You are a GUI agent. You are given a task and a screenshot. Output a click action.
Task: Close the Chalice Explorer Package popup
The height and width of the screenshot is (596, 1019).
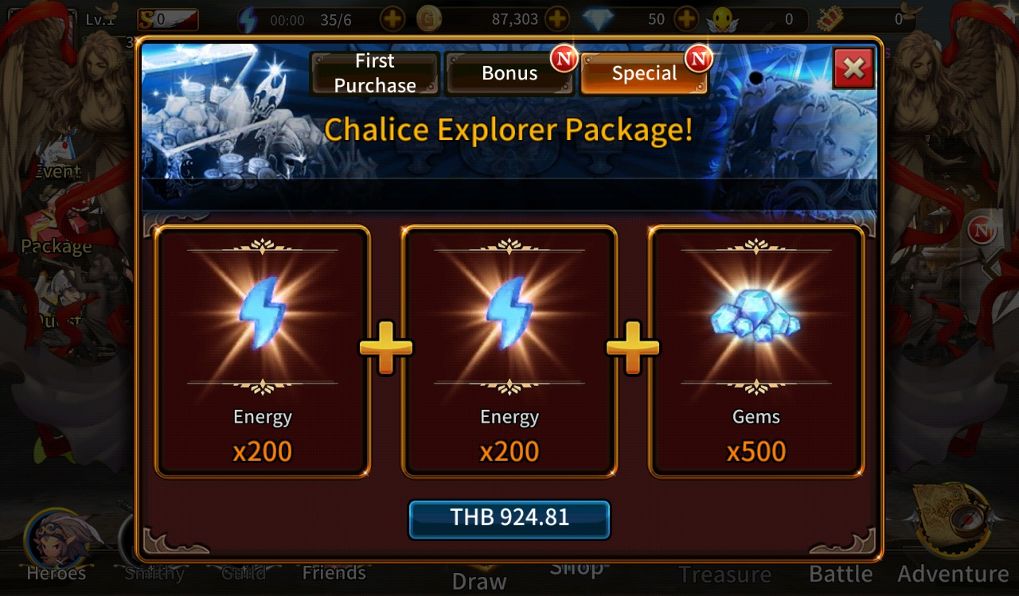click(853, 68)
